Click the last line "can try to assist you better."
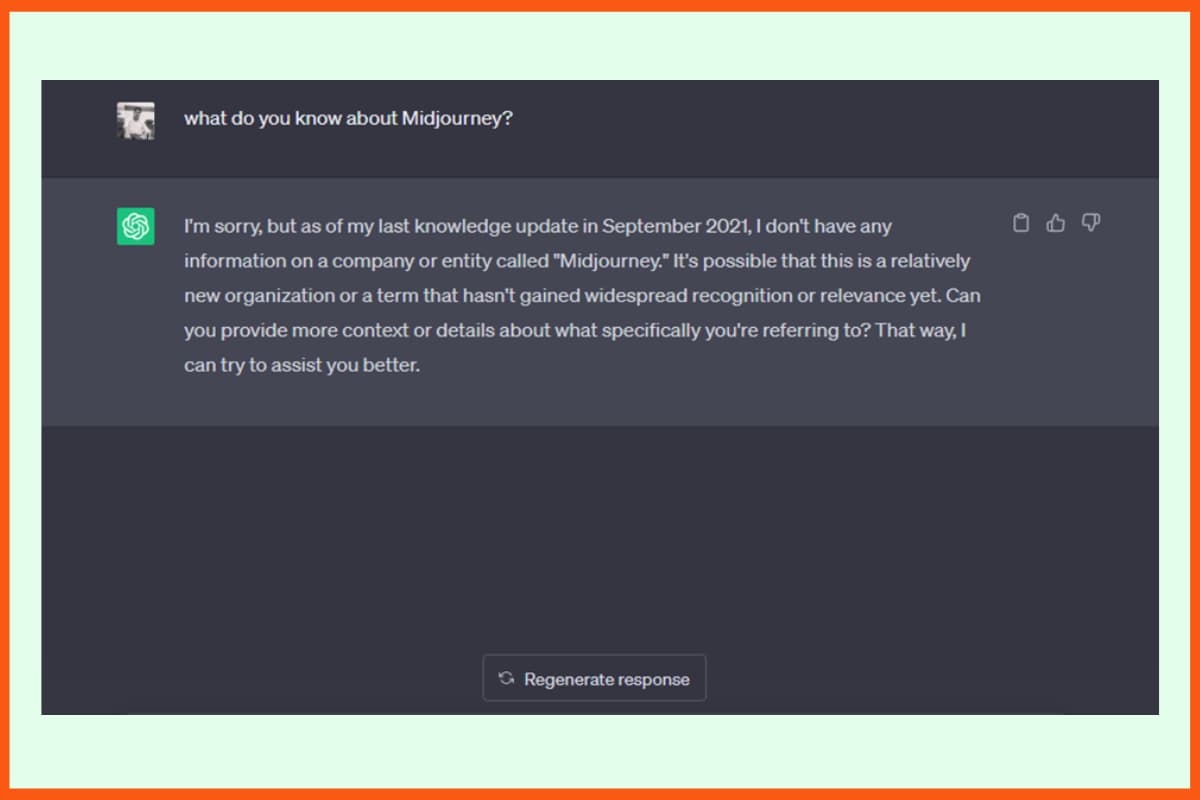The height and width of the screenshot is (800, 1200). click(301, 365)
